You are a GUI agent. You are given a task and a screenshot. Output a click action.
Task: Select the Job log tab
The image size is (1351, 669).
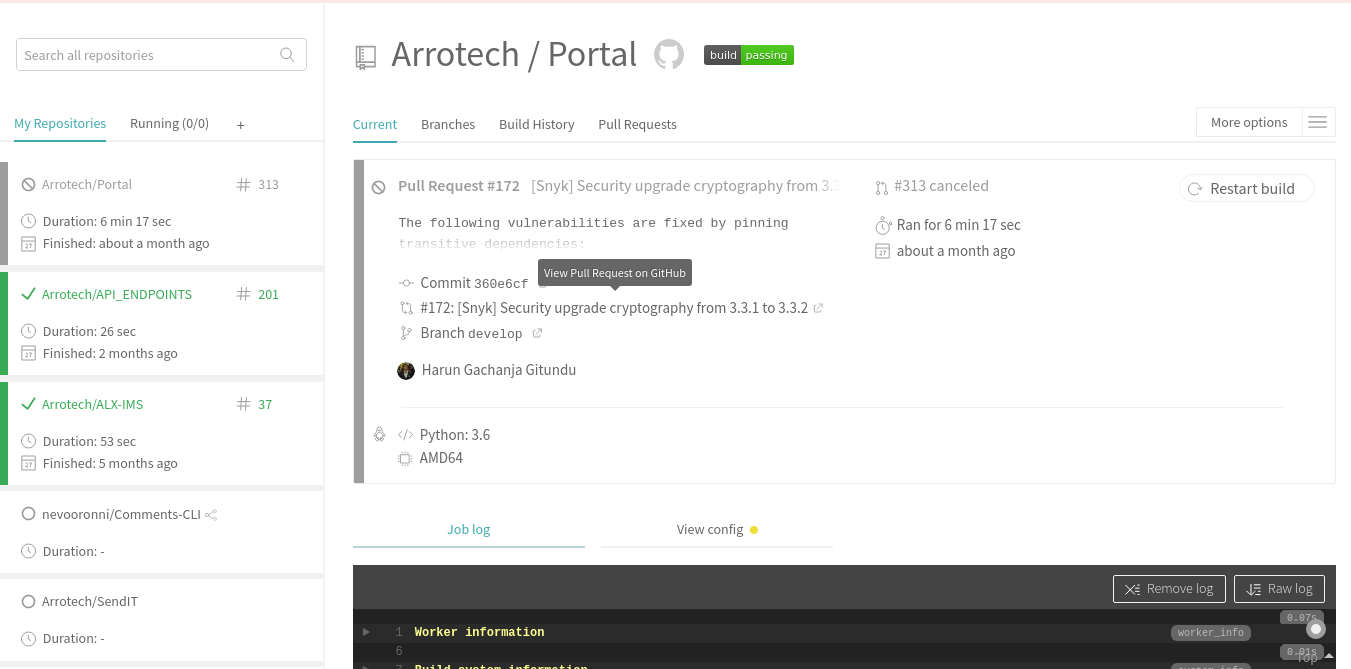(x=468, y=529)
